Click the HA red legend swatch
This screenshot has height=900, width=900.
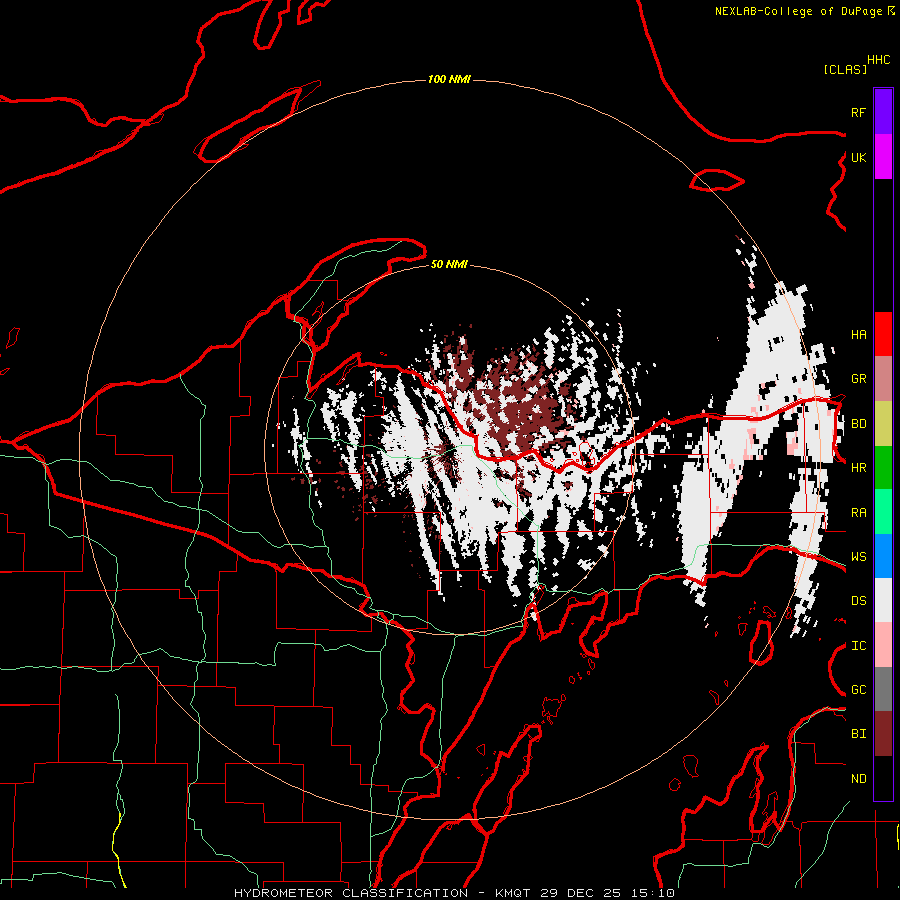[x=883, y=334]
